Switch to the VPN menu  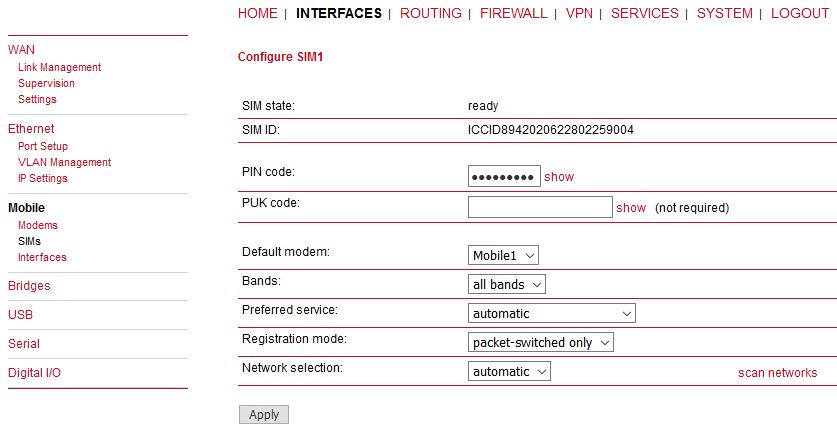point(579,13)
